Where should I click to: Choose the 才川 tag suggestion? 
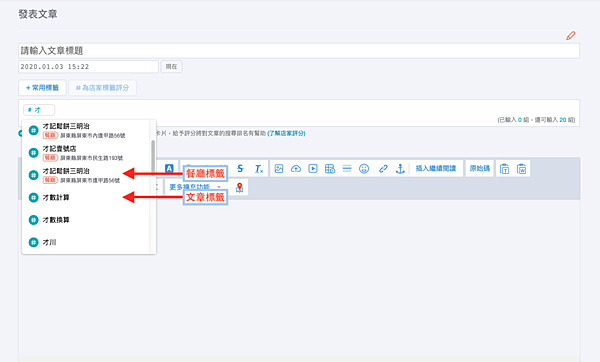(x=86, y=242)
